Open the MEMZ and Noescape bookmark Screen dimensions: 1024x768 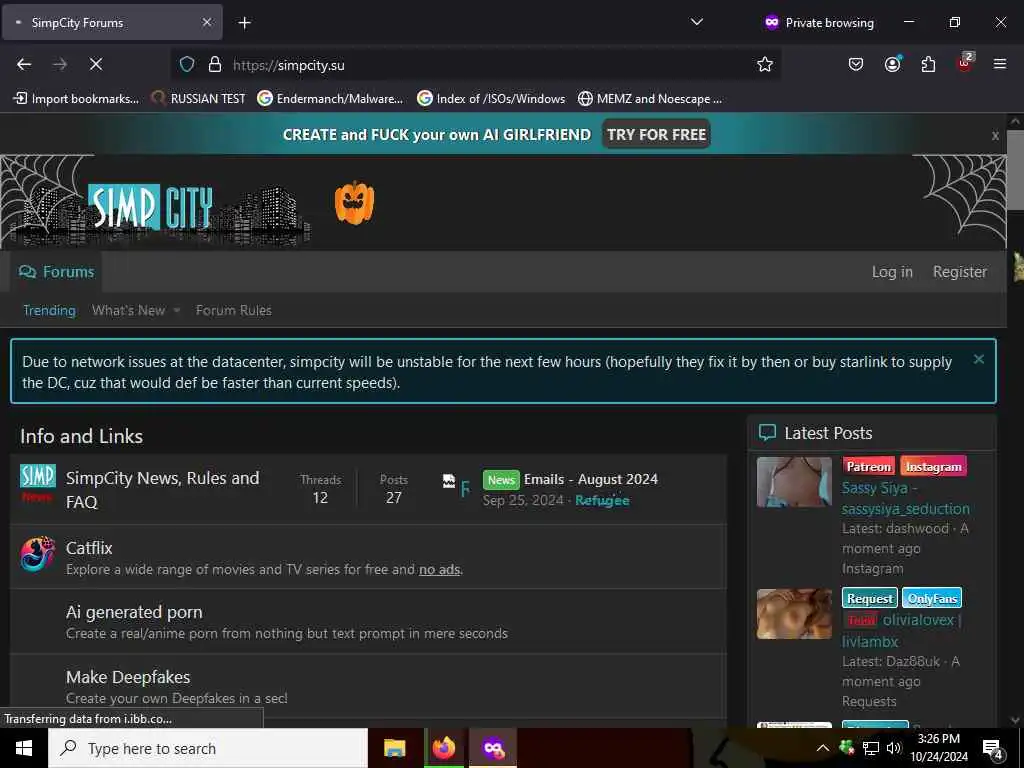coord(650,99)
